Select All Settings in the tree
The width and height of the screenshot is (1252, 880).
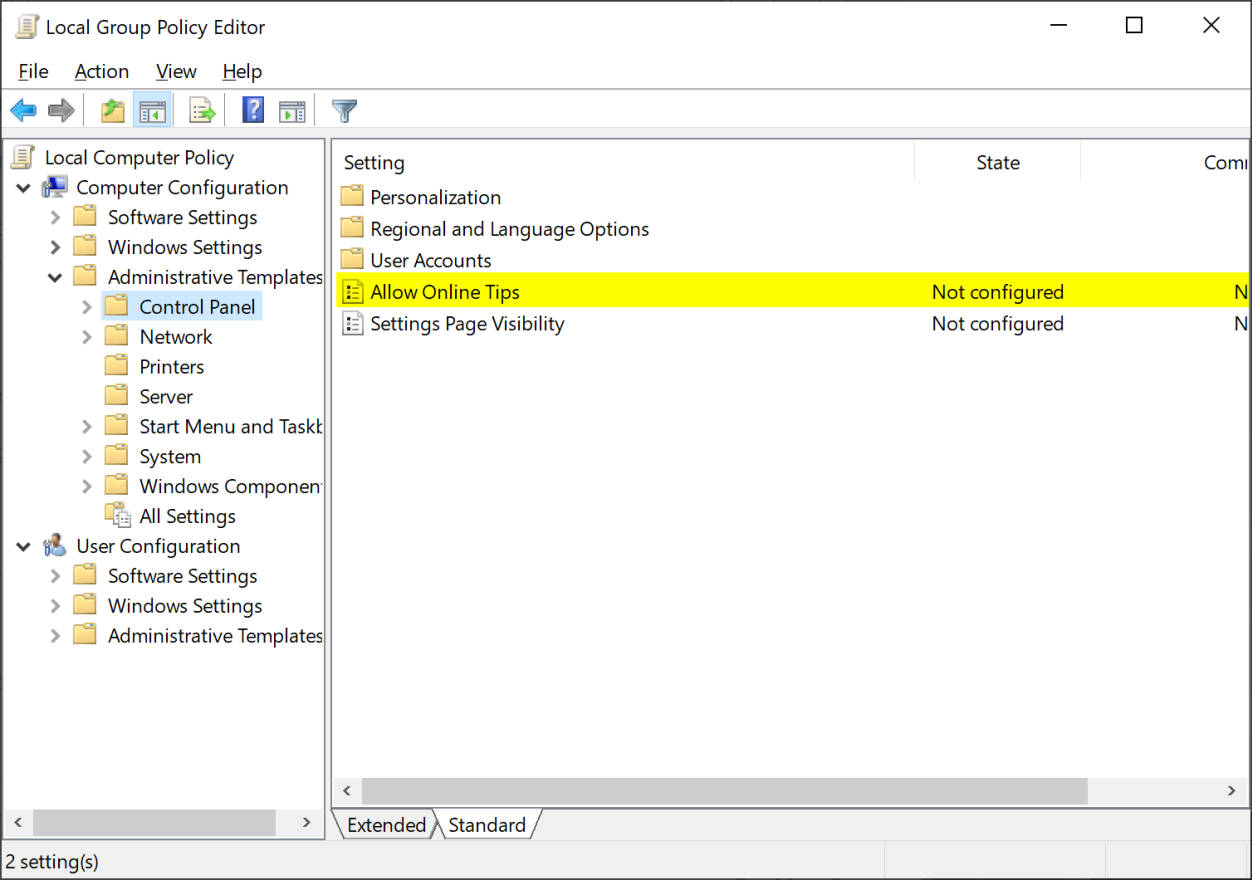point(187,516)
